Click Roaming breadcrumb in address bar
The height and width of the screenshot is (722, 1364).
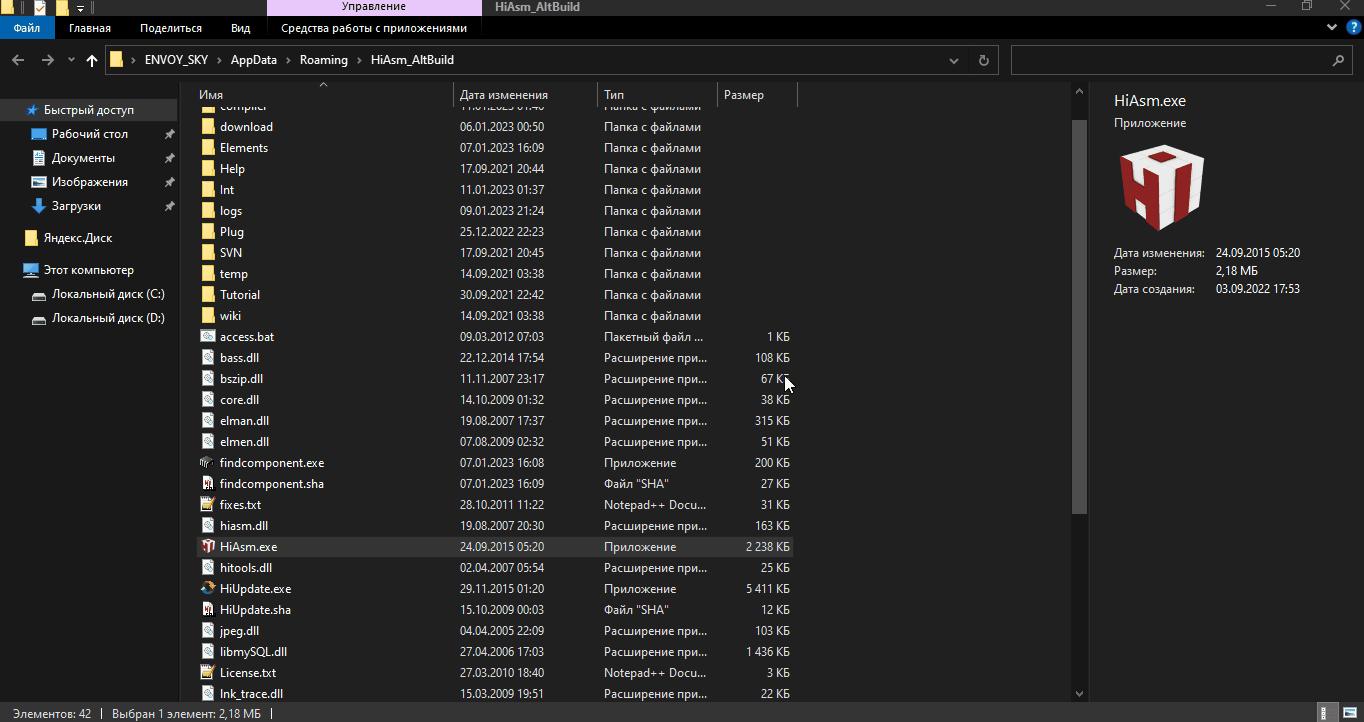point(323,60)
